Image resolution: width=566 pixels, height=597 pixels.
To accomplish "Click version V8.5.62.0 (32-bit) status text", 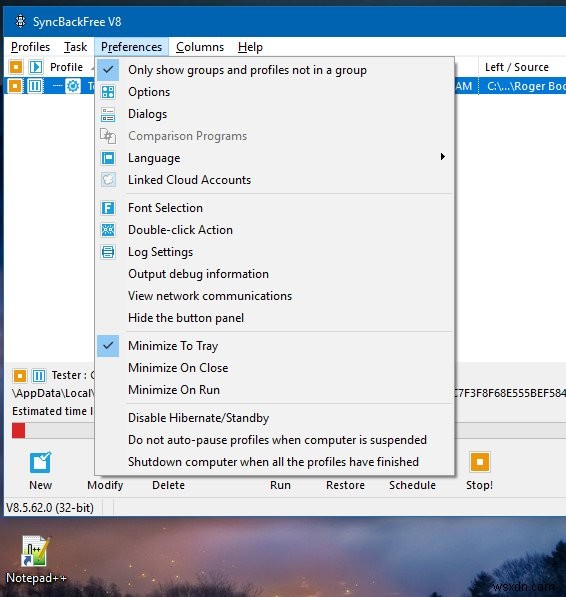I will pyautogui.click(x=50, y=508).
